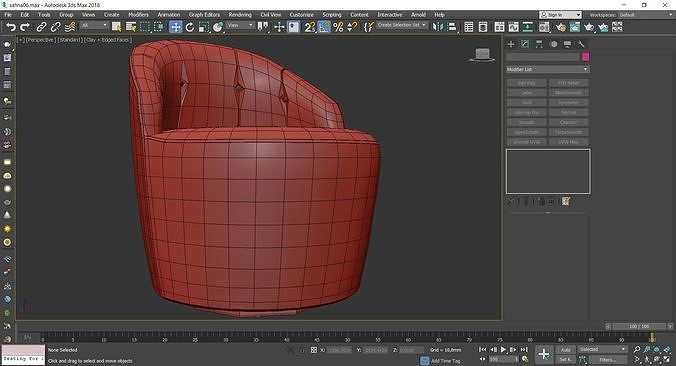Click the Undo arrow icon

(11, 27)
